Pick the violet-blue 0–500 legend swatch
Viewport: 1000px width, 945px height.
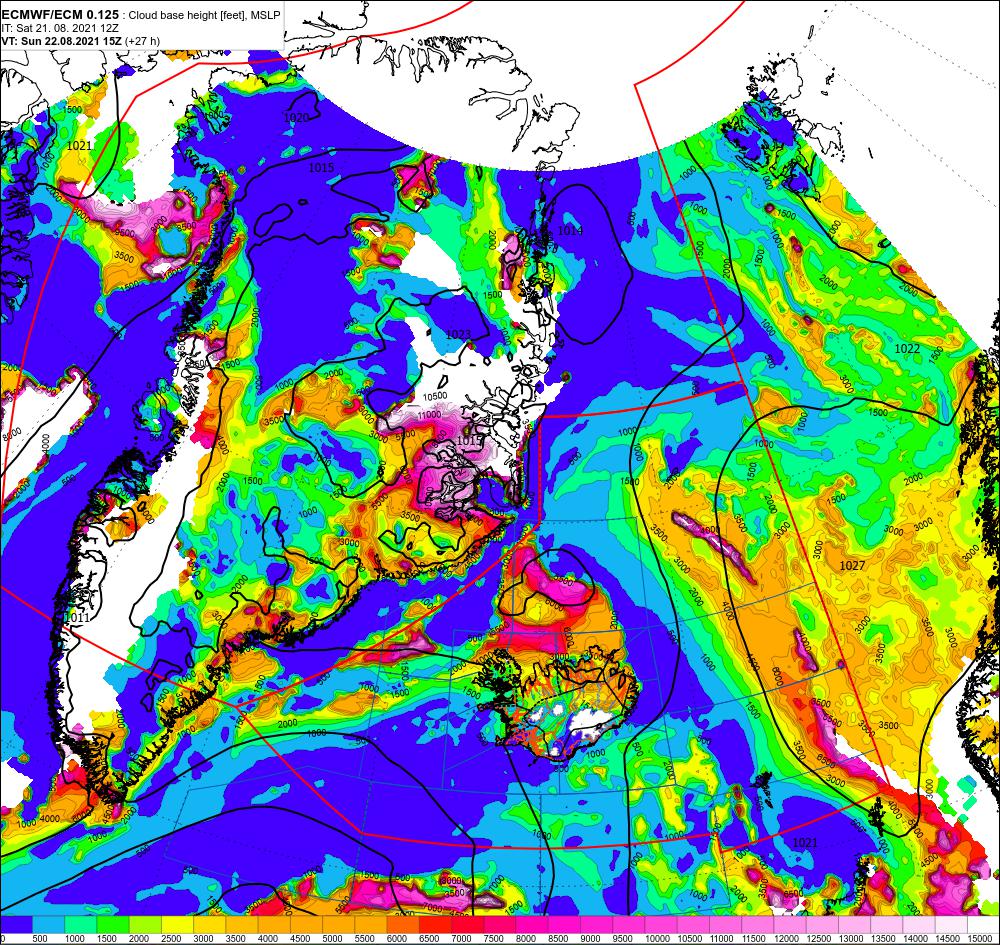(17, 924)
